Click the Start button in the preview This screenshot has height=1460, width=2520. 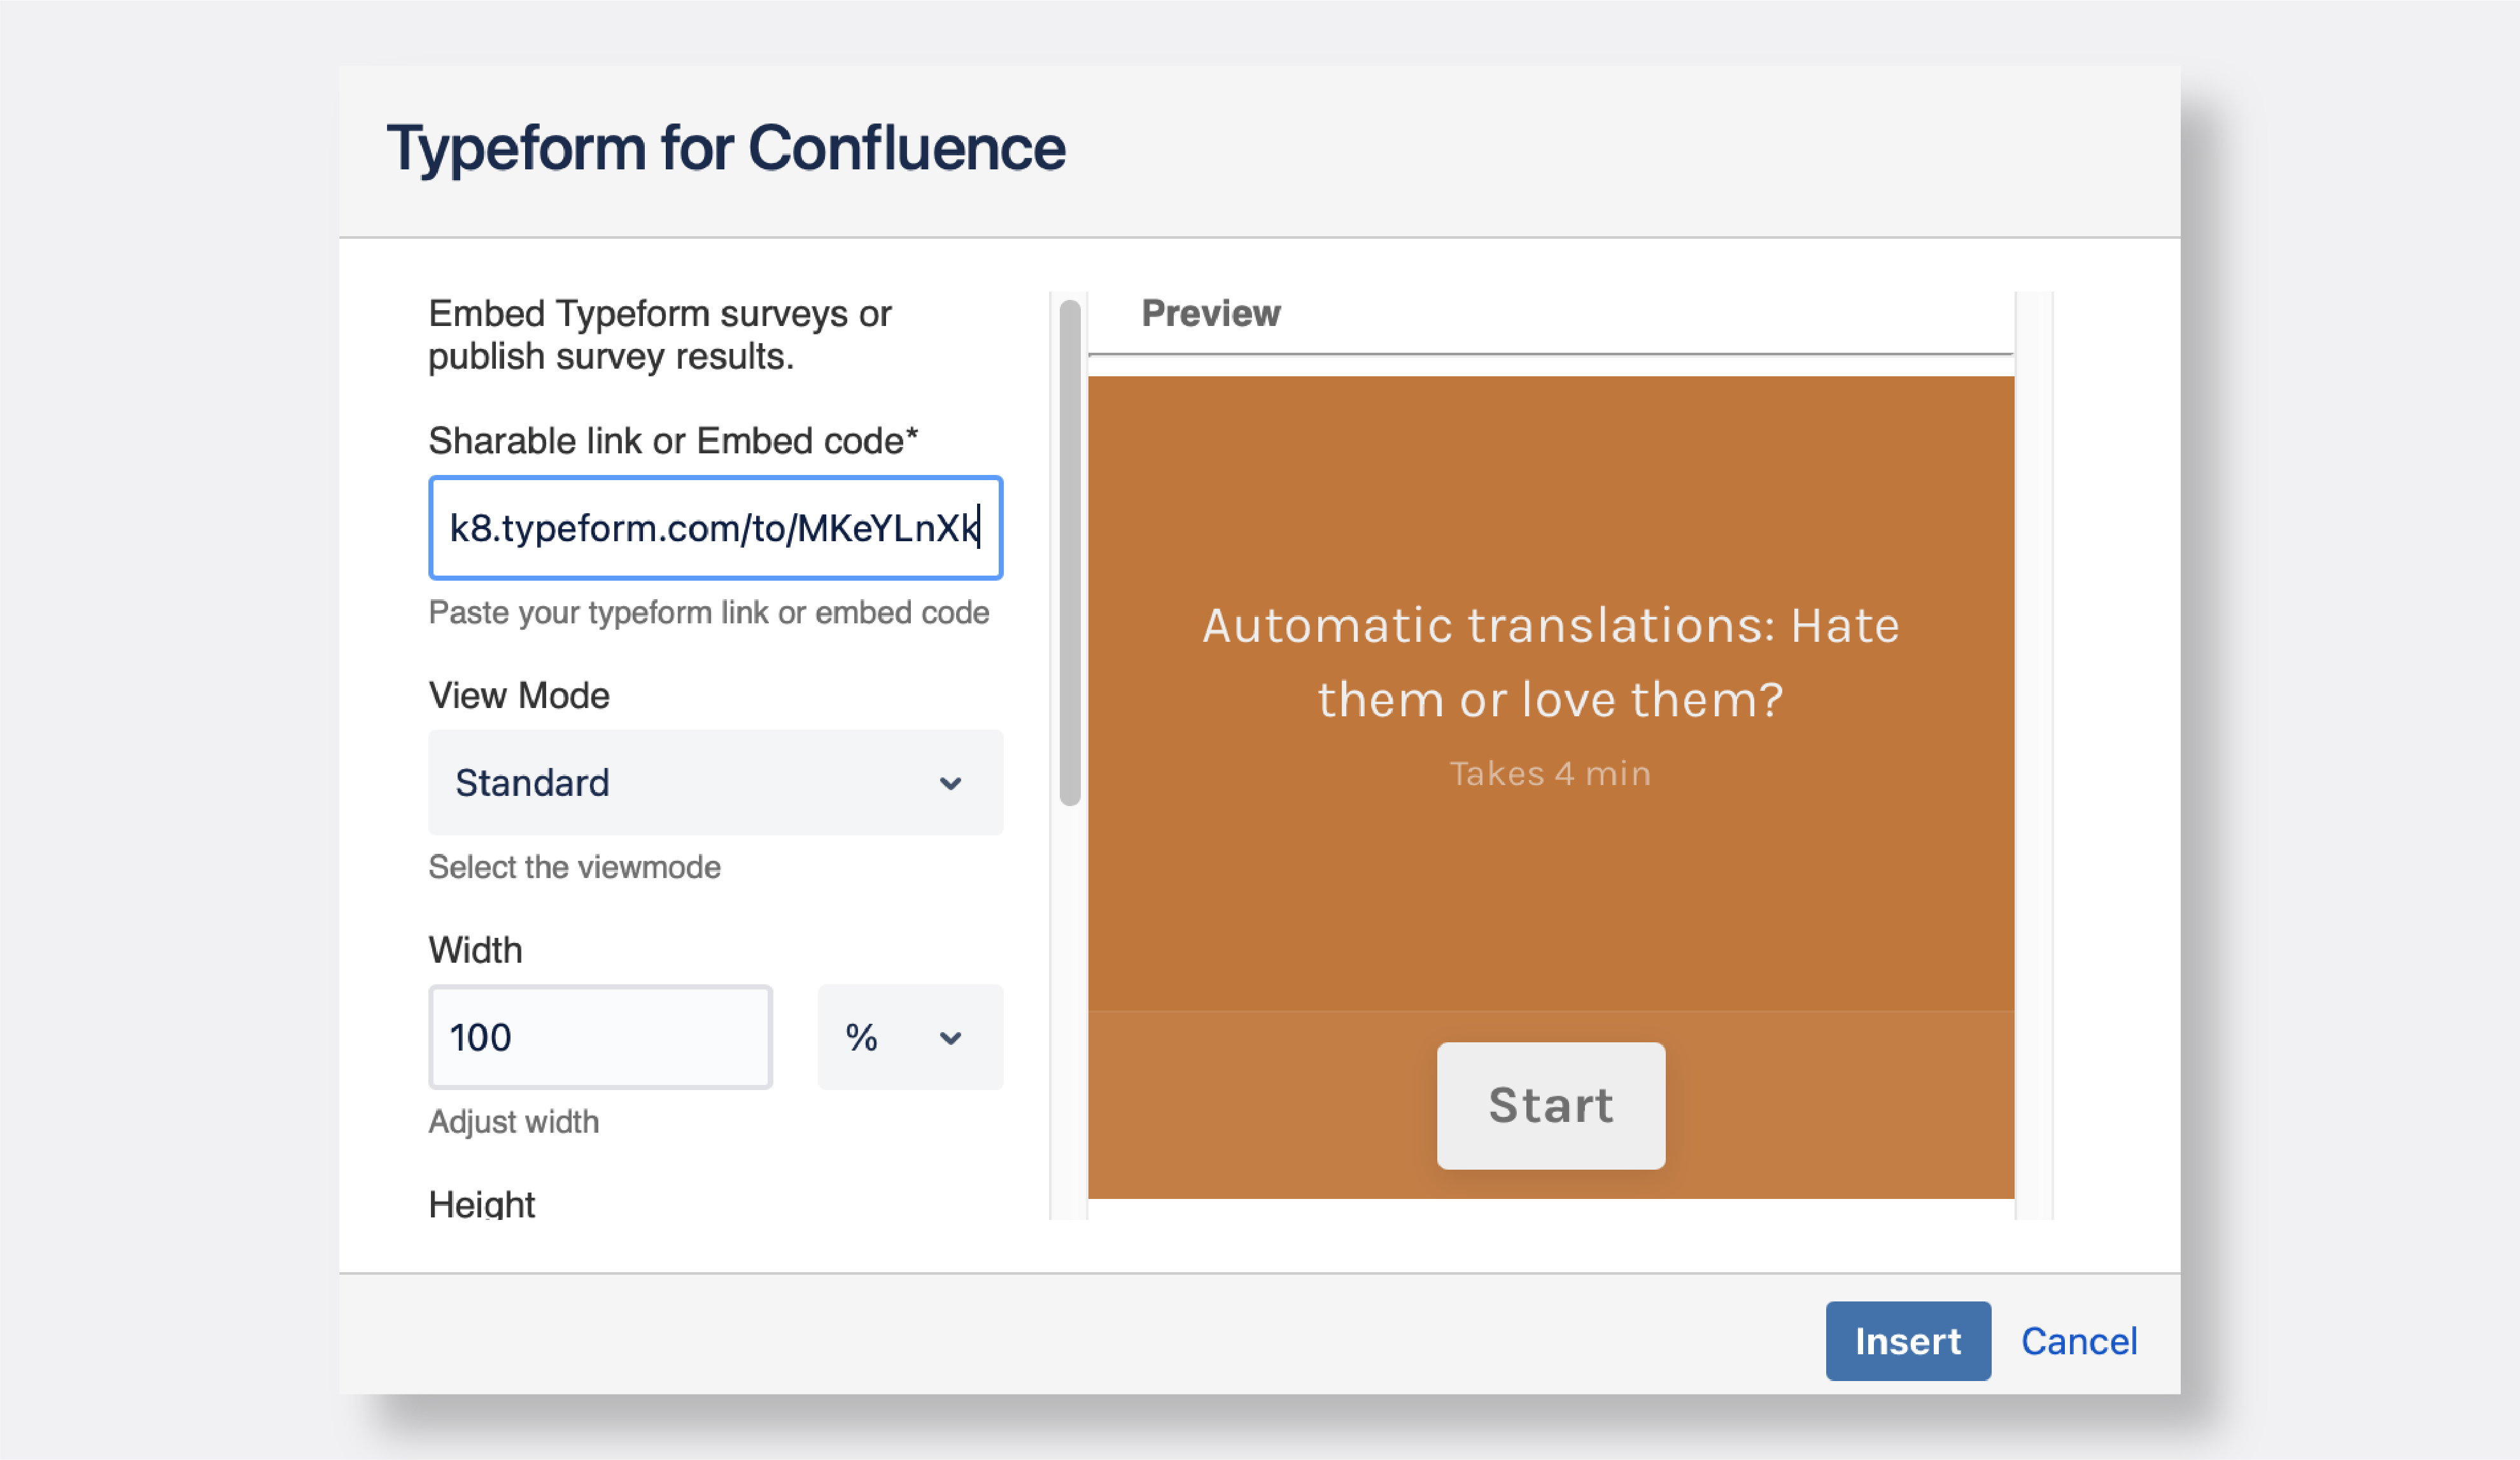click(1551, 1106)
